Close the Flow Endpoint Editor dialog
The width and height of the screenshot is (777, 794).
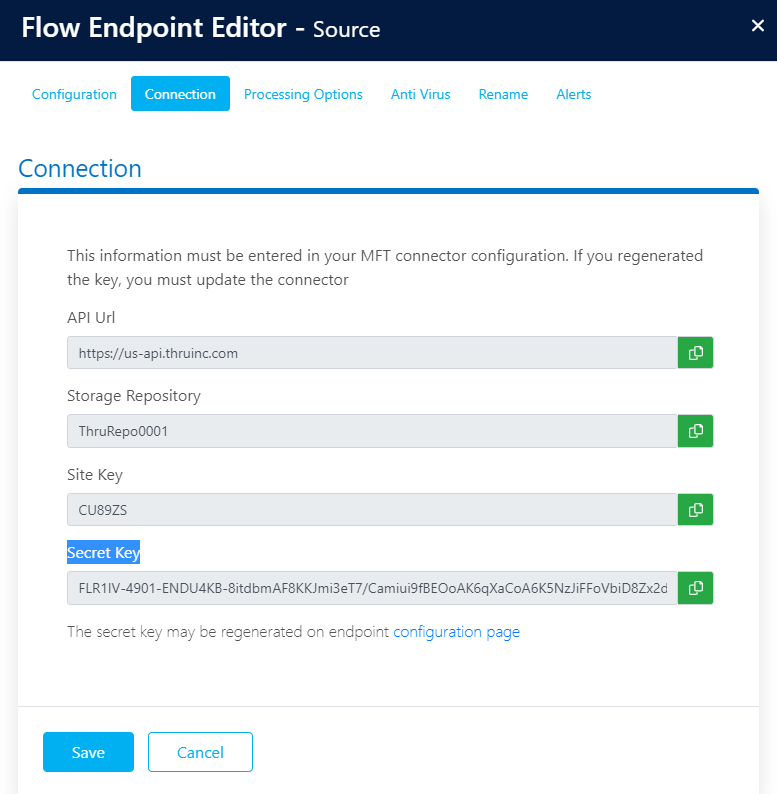pos(757,27)
